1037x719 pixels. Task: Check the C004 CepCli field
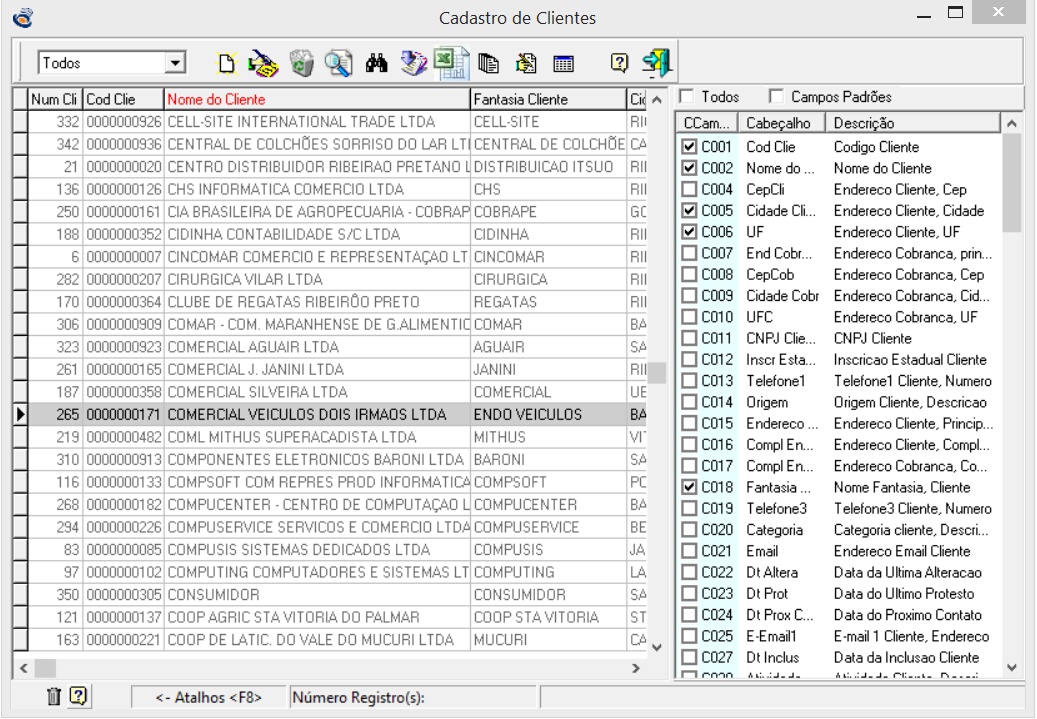click(689, 189)
